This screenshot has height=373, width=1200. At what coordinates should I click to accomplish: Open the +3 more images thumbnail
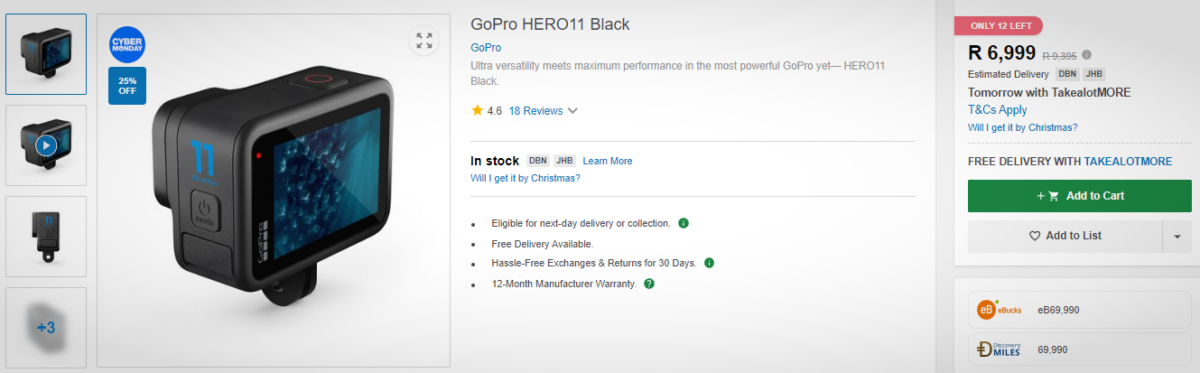tap(46, 327)
